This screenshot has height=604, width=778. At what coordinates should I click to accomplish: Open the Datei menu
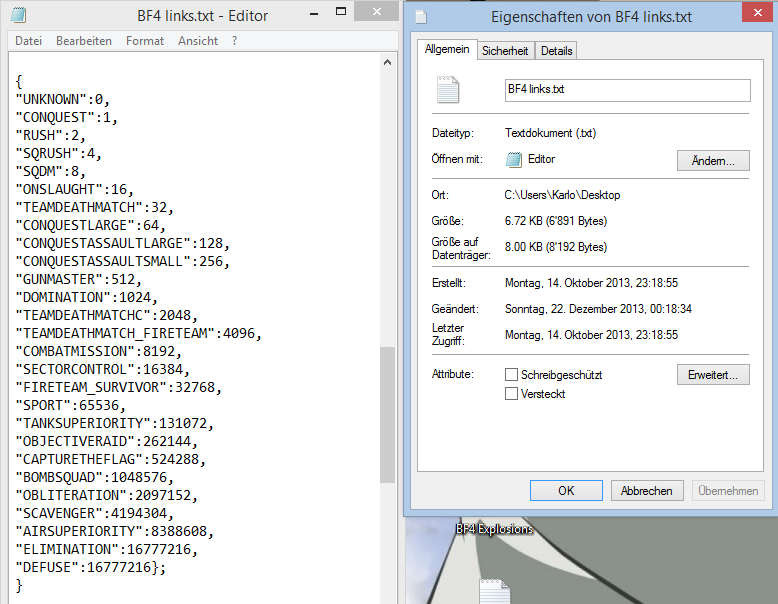28,41
